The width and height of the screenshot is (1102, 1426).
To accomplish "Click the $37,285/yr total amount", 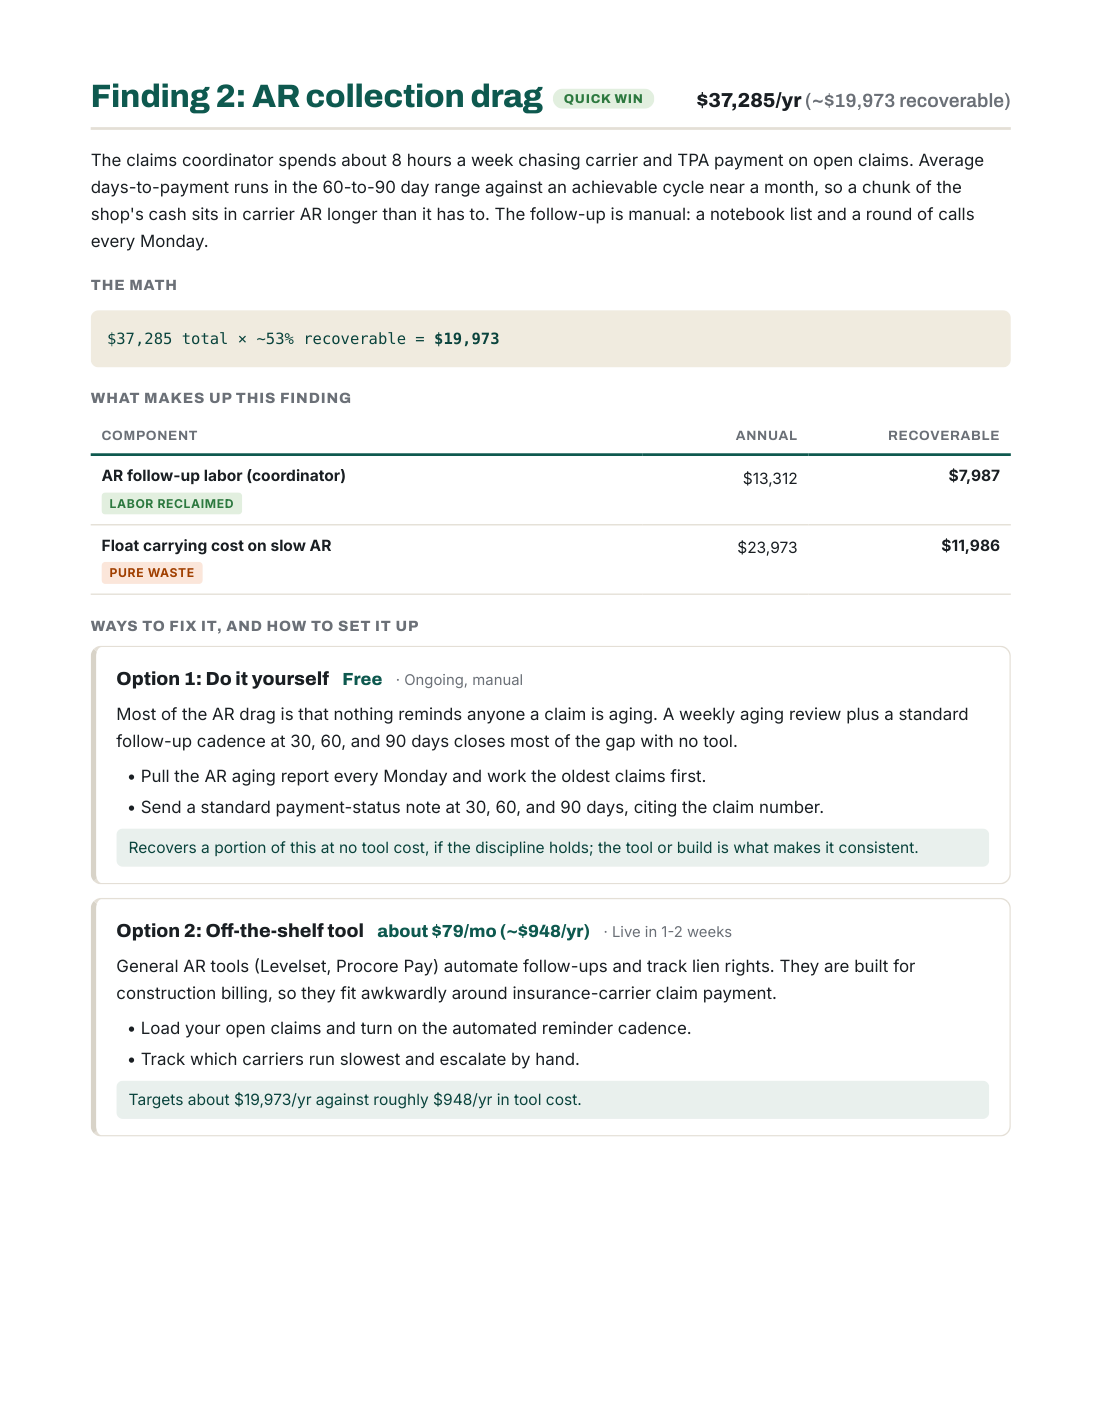I will coord(749,100).
